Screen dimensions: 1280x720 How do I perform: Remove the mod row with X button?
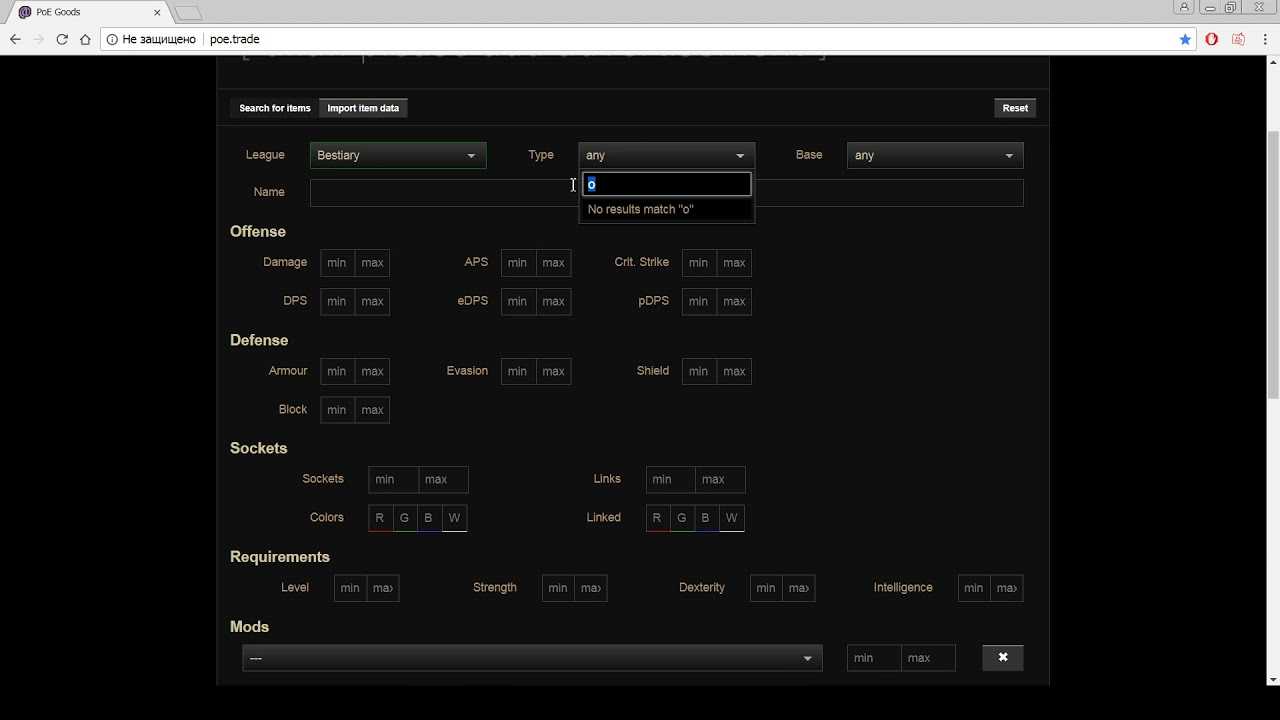pyautogui.click(x=1002, y=657)
